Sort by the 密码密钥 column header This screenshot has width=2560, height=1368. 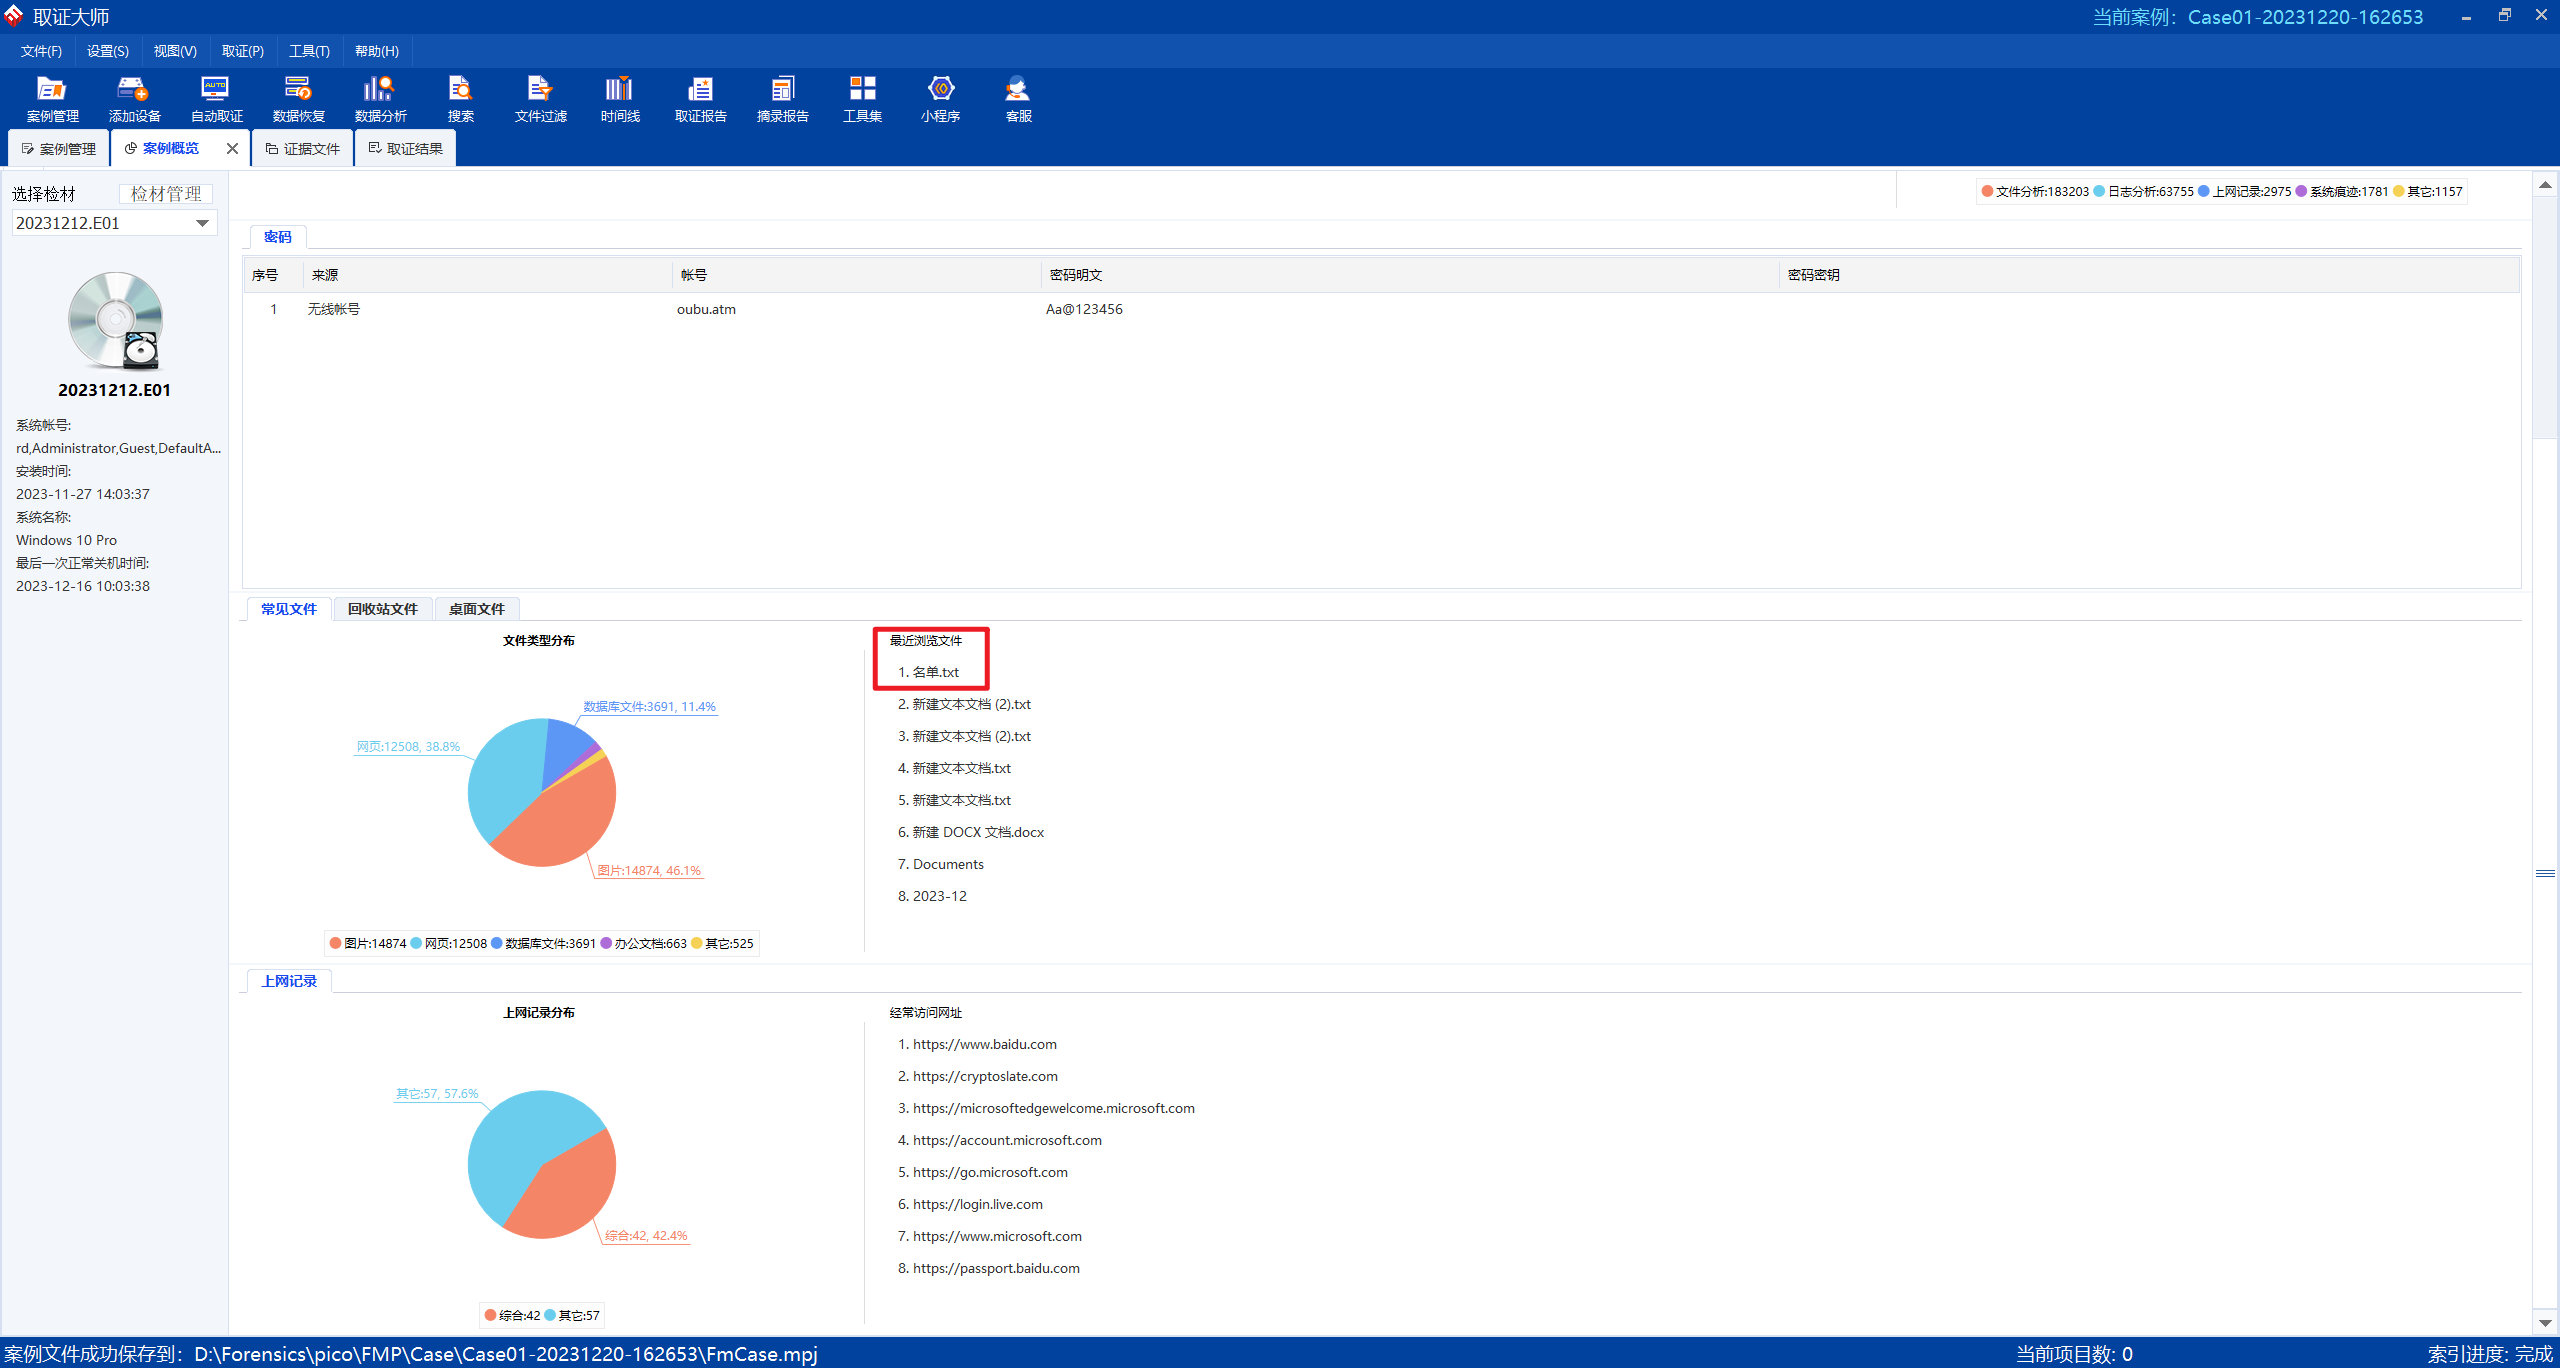pyautogui.click(x=2149, y=275)
